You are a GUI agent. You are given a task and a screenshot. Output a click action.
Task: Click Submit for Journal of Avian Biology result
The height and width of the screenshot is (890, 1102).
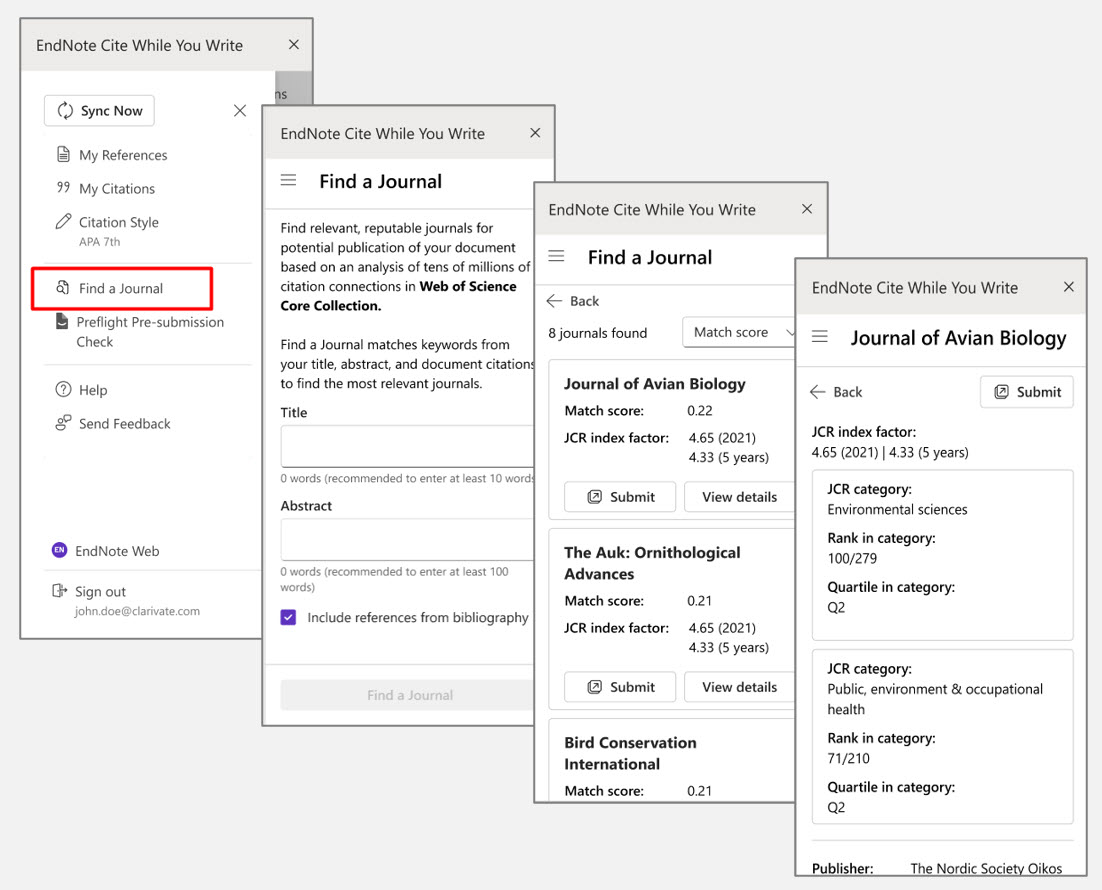[620, 497]
